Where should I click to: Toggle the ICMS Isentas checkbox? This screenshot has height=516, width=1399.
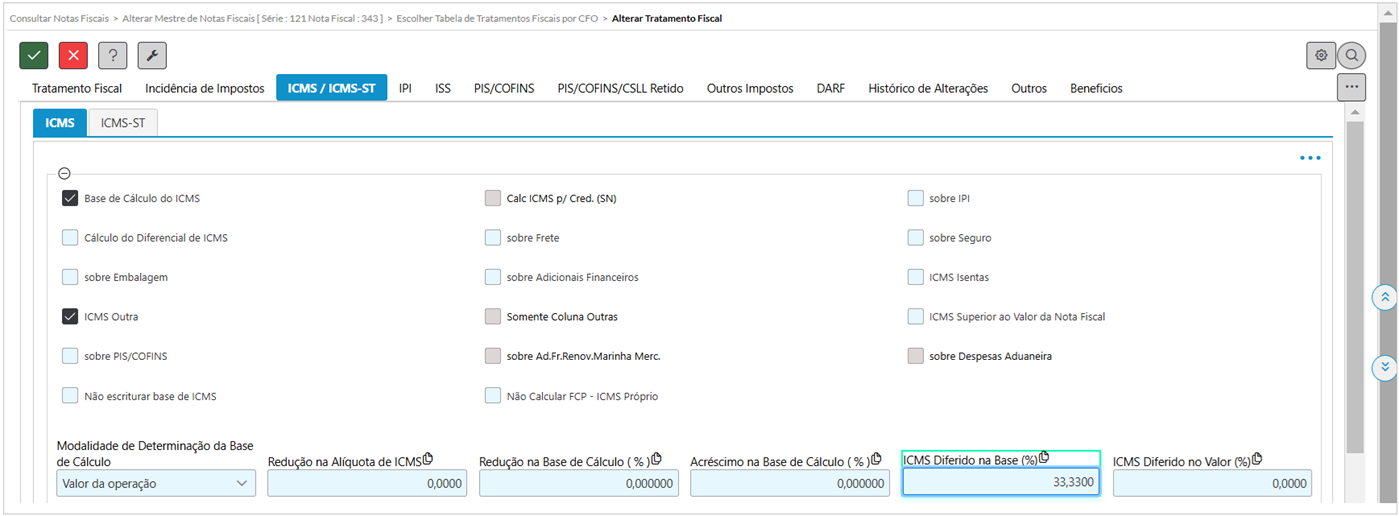coord(916,277)
